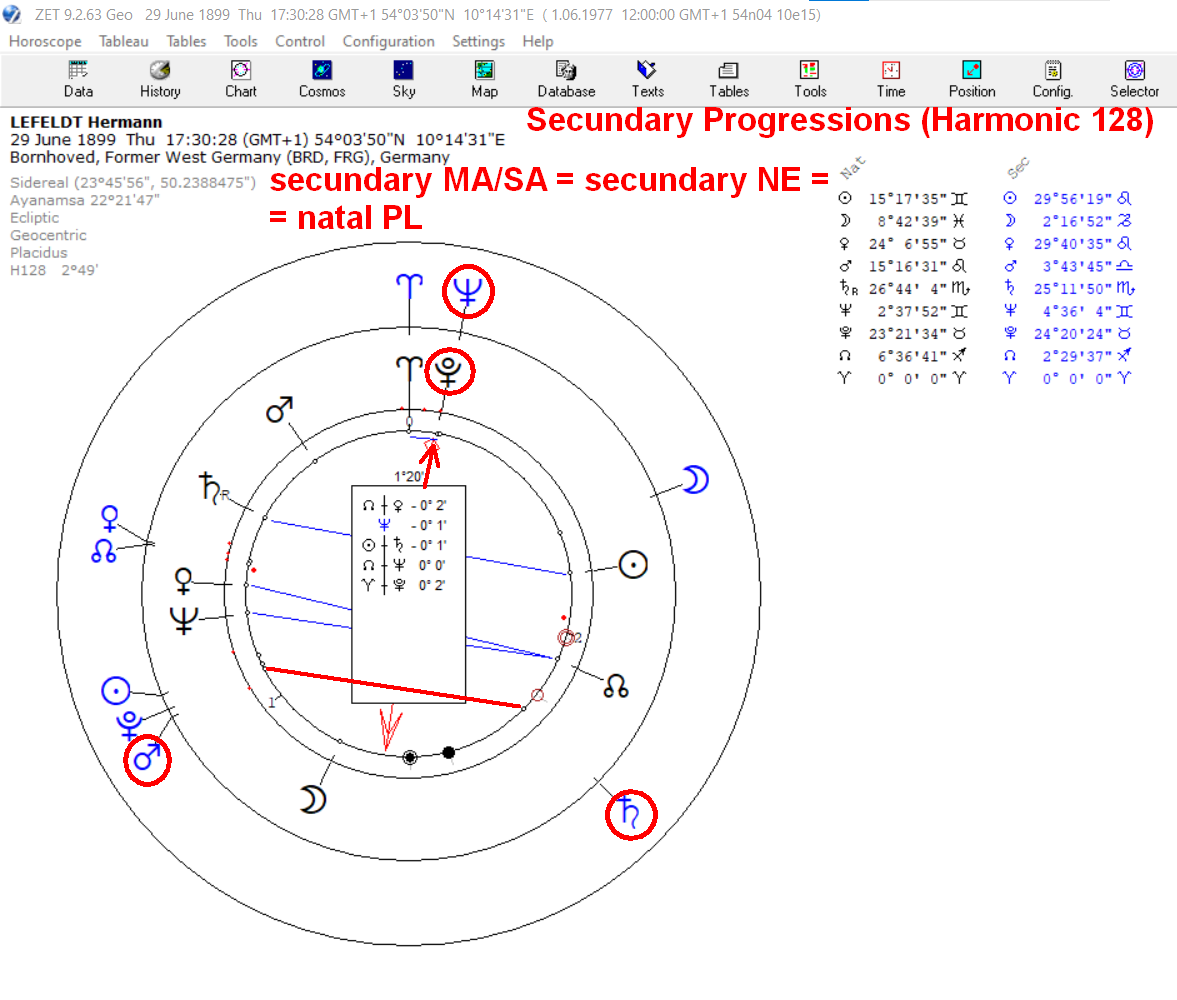The image size is (1177, 1000).
Task: Click the blue secondary Moon glyph
Action: pyautogui.click(x=695, y=479)
